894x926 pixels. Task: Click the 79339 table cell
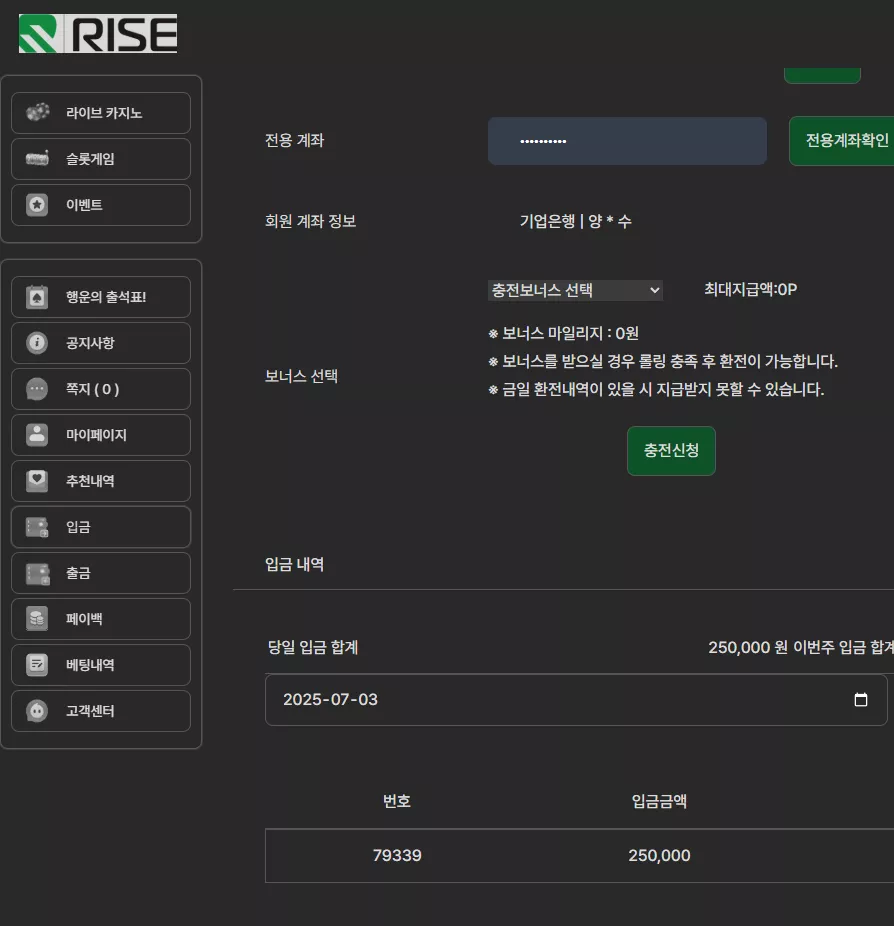397,855
